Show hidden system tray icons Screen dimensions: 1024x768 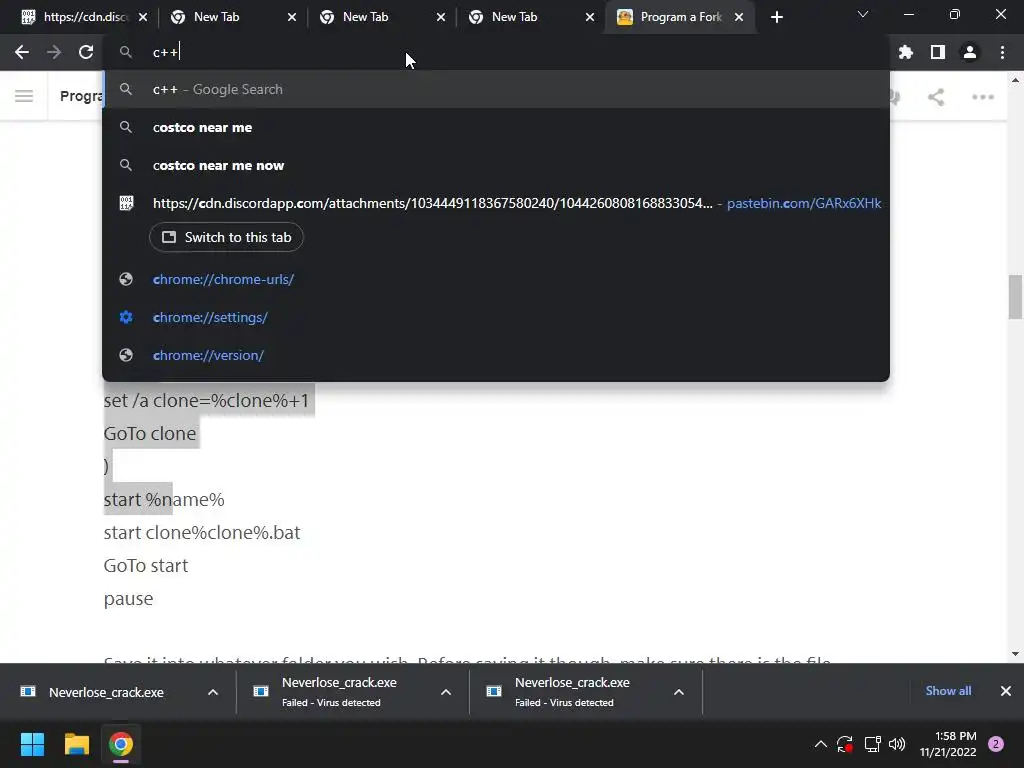click(821, 744)
